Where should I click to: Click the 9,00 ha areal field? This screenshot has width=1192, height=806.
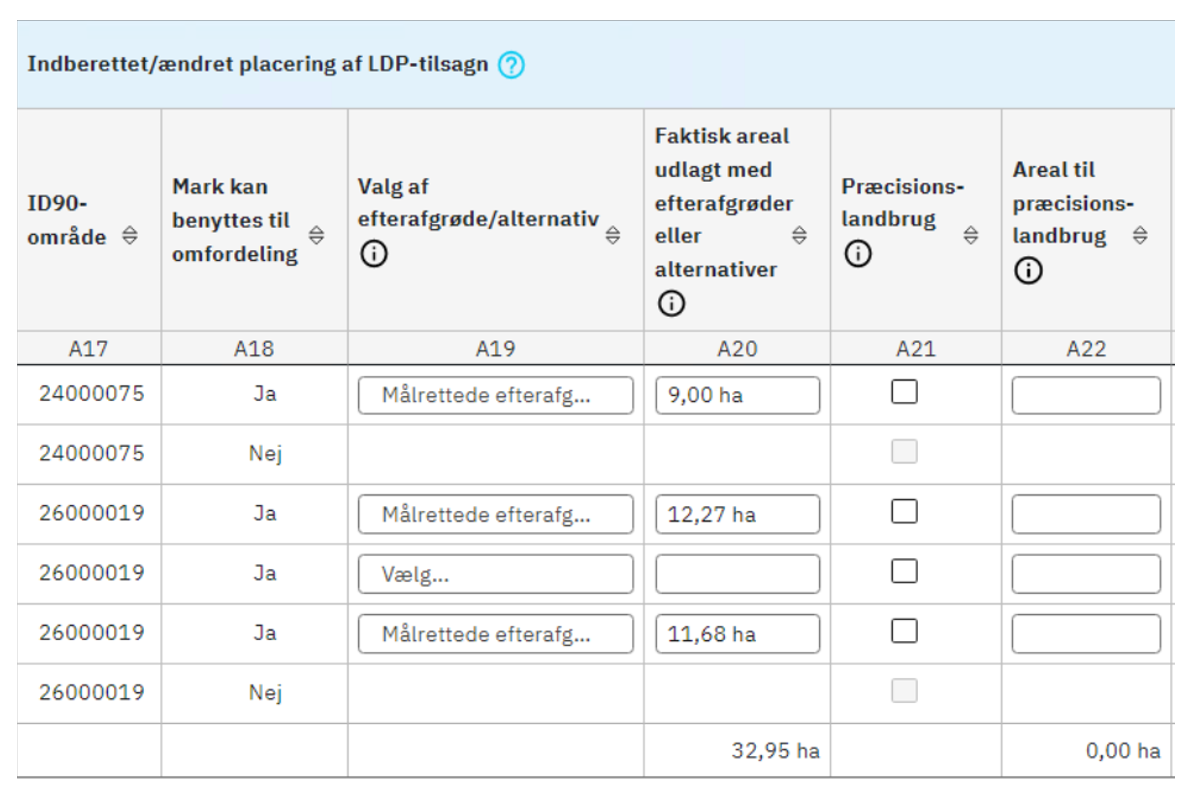737,394
